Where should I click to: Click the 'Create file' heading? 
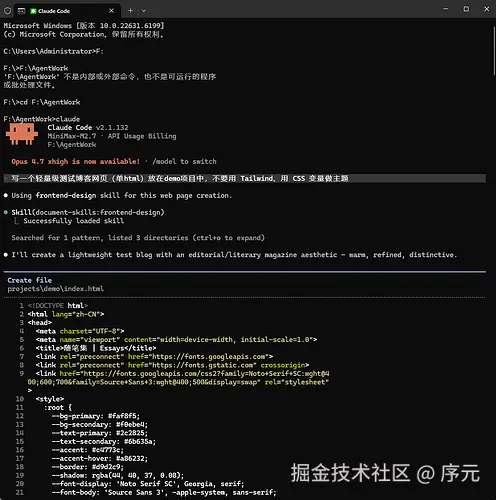click(30, 280)
